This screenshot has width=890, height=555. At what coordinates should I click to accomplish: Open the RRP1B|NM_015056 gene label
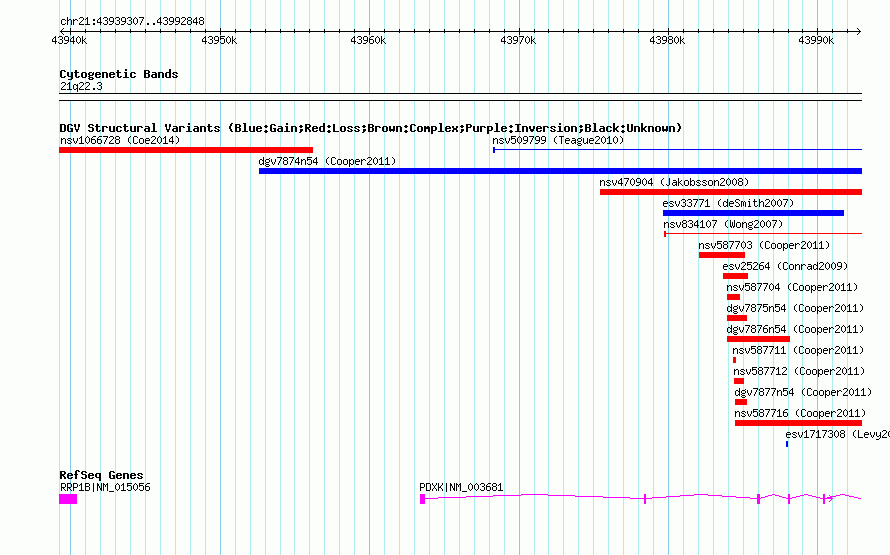click(x=105, y=487)
